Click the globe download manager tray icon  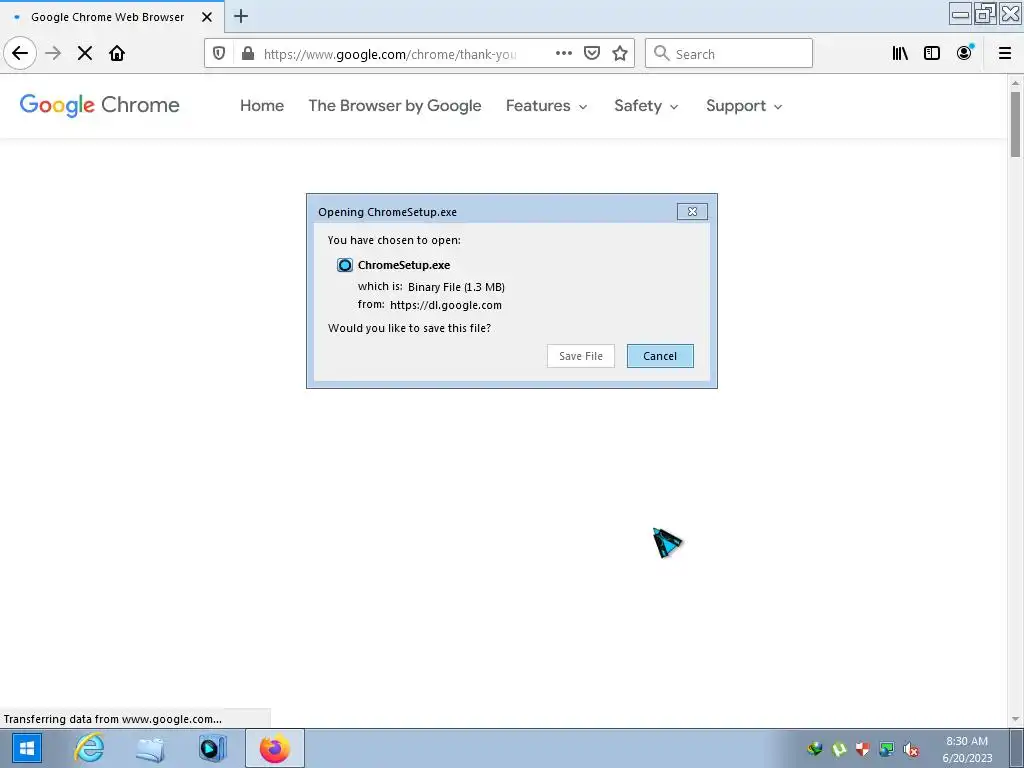pos(814,749)
